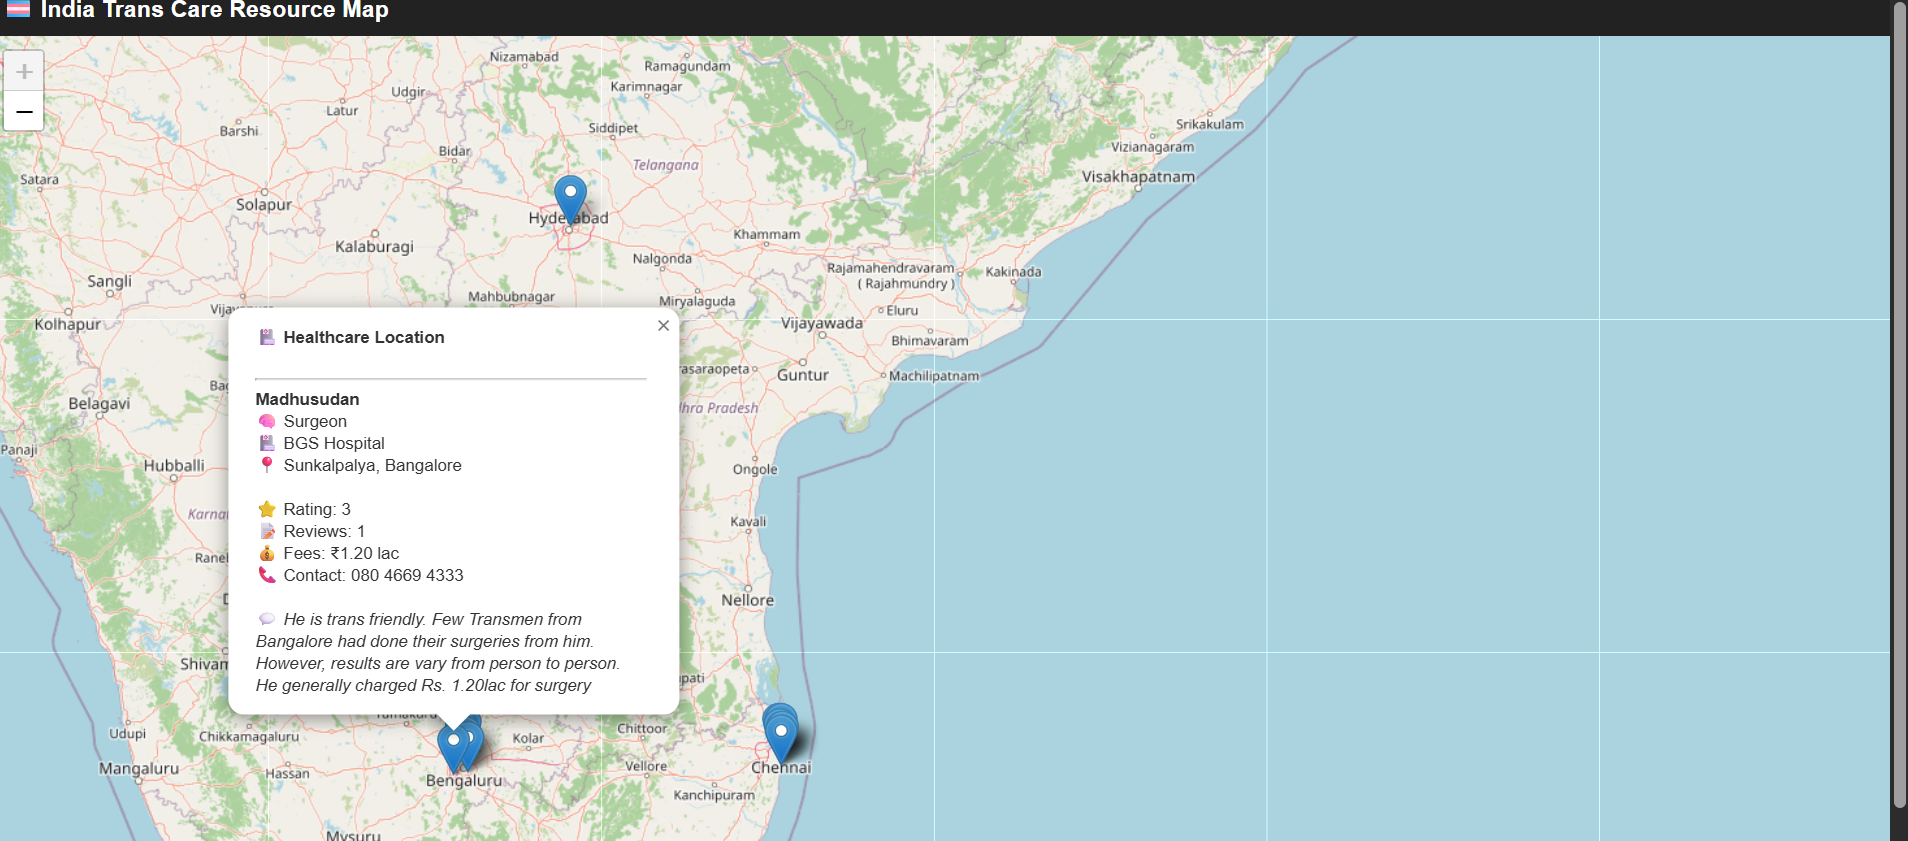Click the Hubballi city label
This screenshot has width=1908, height=841.
click(174, 465)
